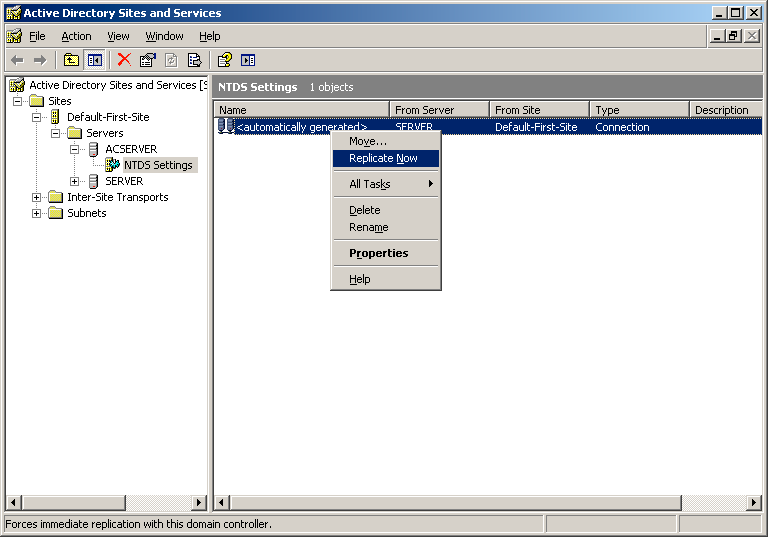Viewport: 768px width, 537px height.
Task: Click the Subnets folder icon
Action: 56,213
